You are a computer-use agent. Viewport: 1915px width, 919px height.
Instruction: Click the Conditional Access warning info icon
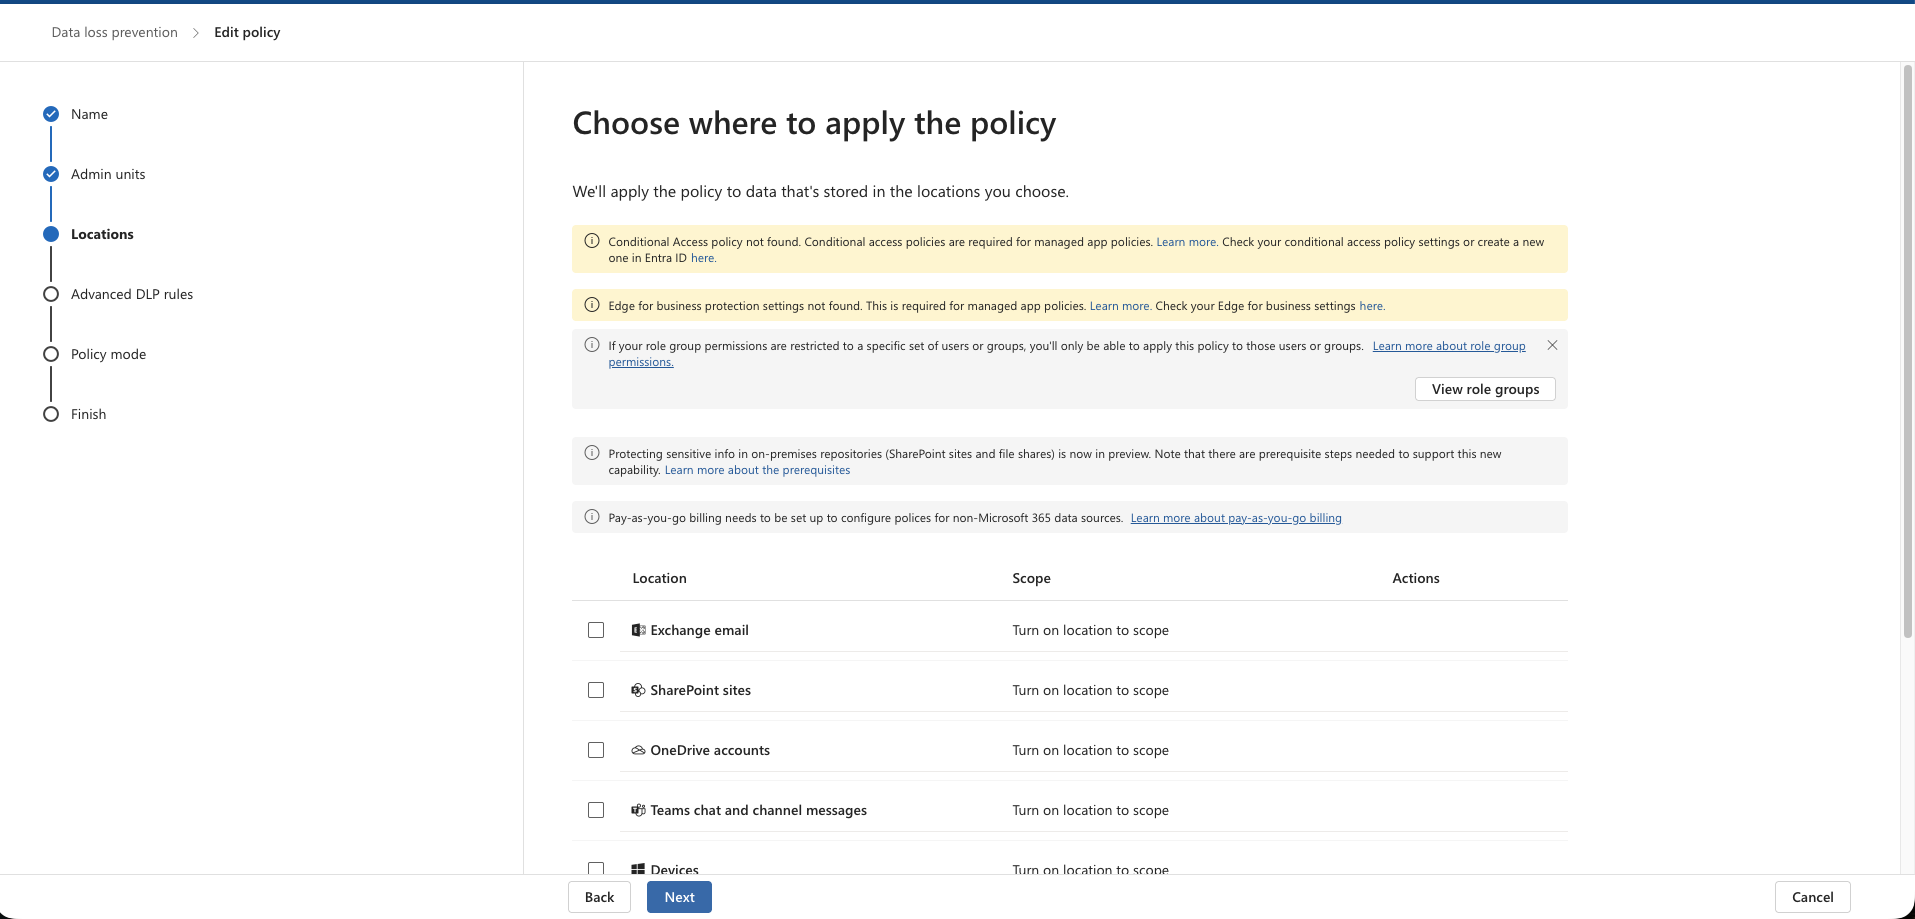(x=592, y=241)
